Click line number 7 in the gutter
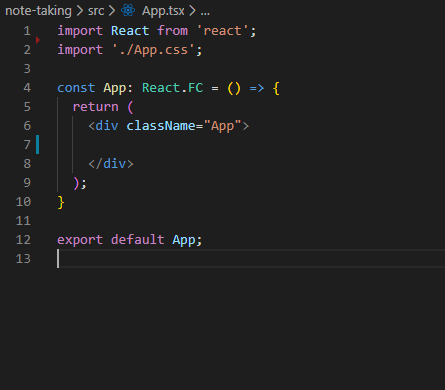This screenshot has width=445, height=390. point(27,145)
